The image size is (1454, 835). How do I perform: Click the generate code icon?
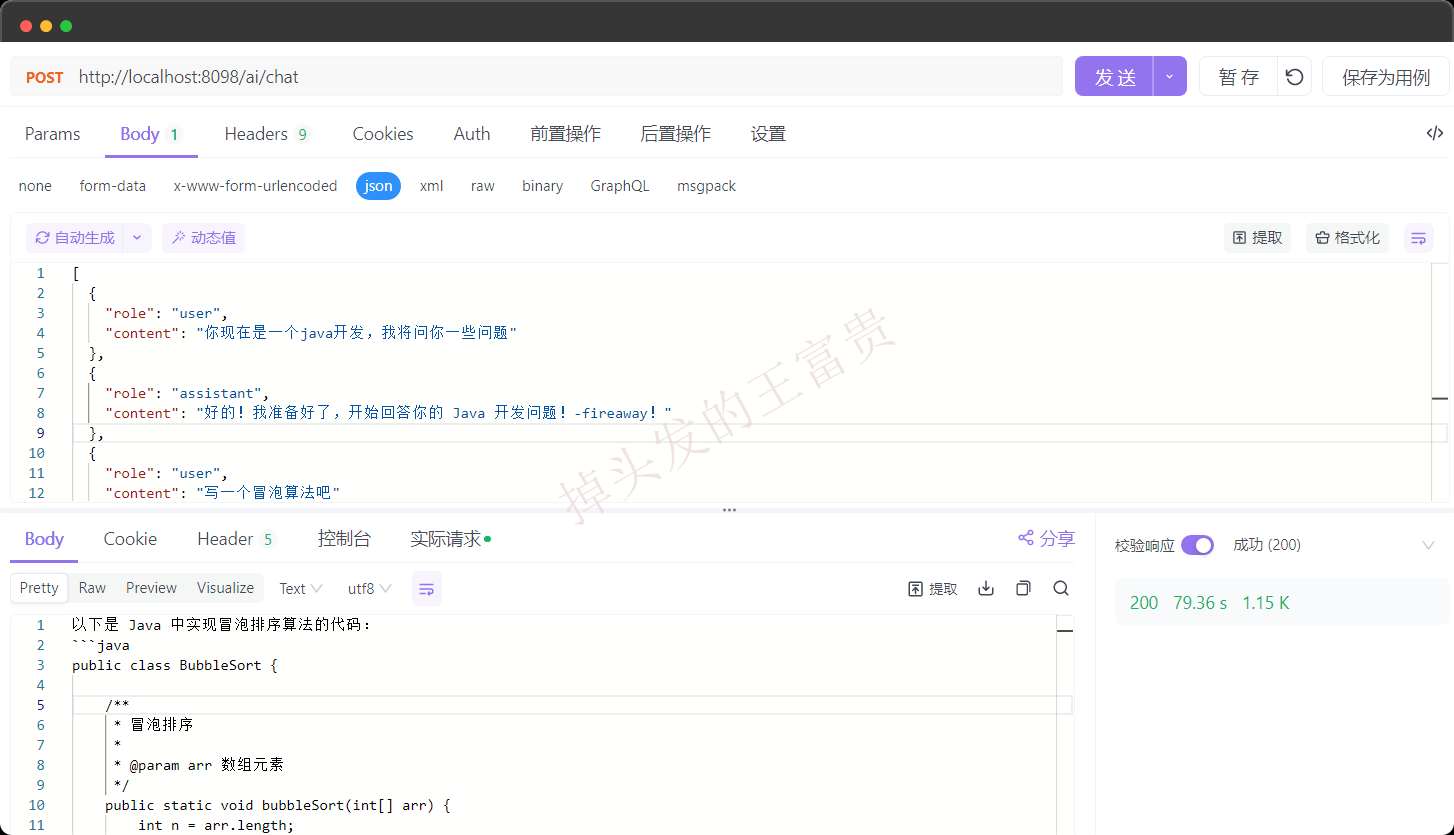(1435, 133)
